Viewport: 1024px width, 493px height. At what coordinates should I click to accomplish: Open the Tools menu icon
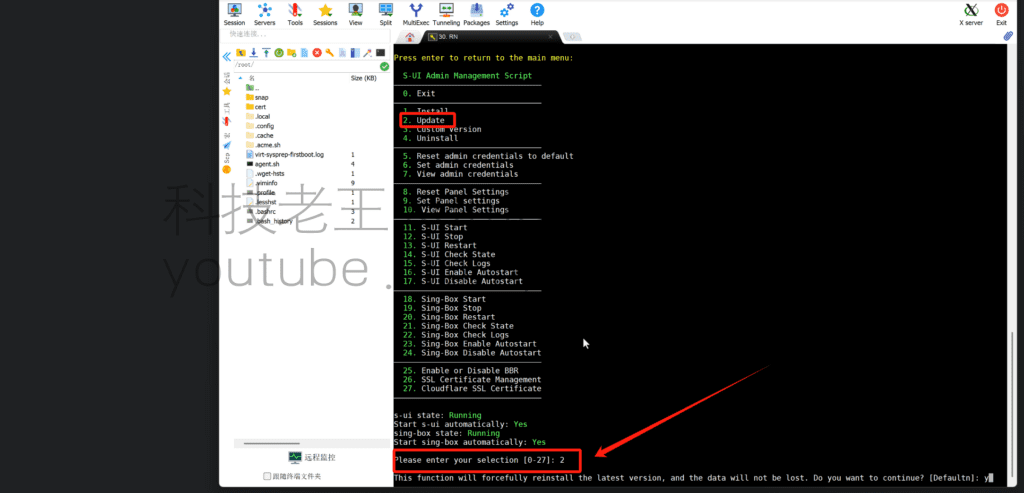(295, 13)
